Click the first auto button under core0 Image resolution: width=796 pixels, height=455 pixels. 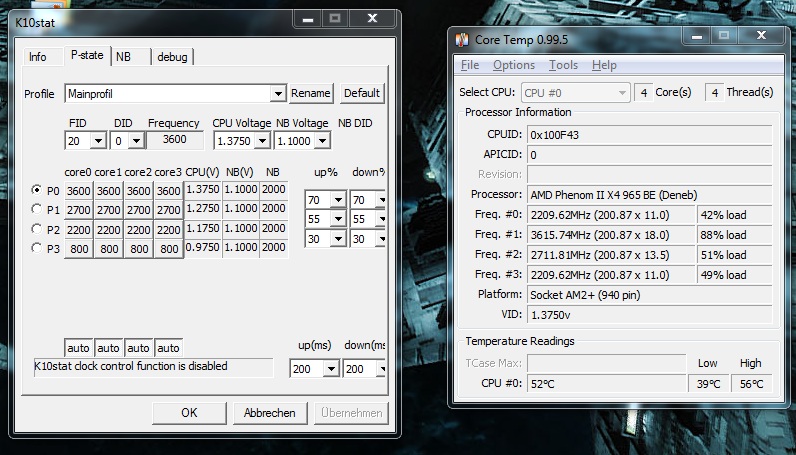pos(79,348)
